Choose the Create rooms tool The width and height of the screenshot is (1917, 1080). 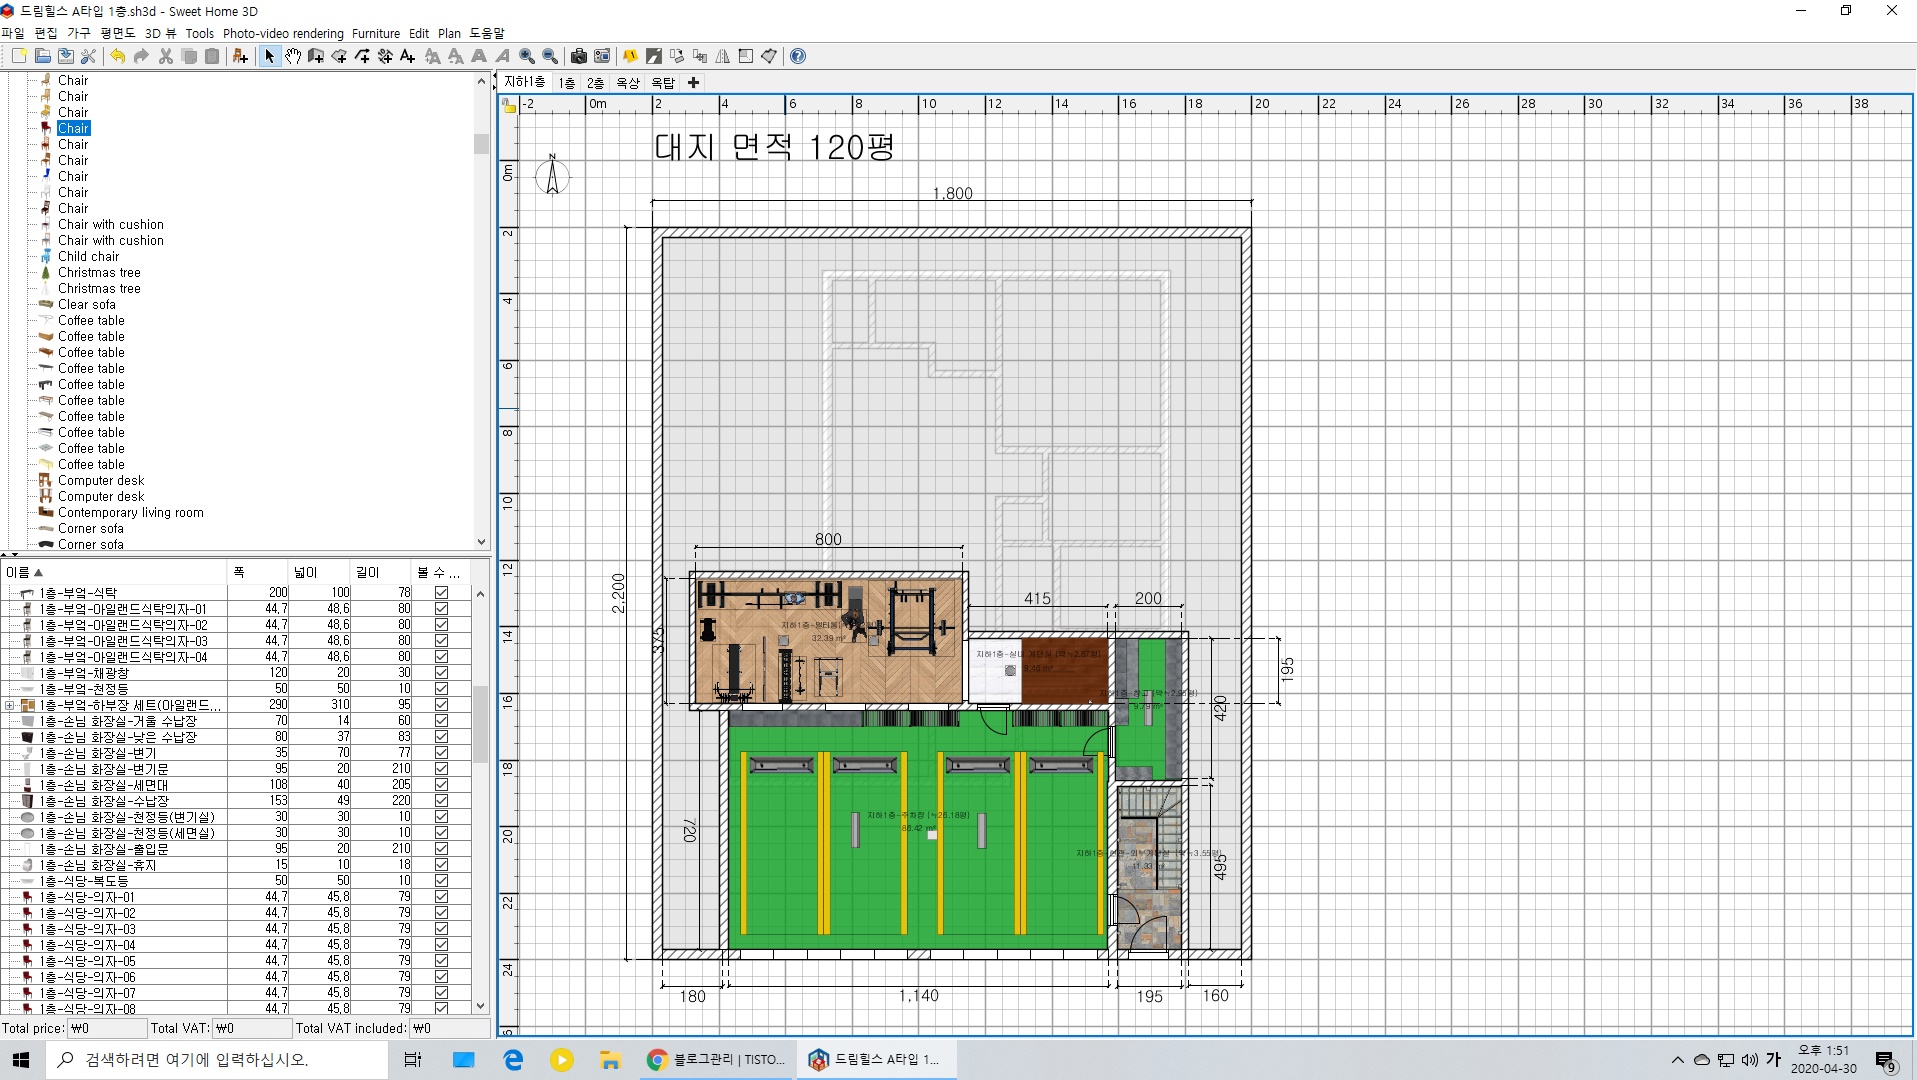339,56
